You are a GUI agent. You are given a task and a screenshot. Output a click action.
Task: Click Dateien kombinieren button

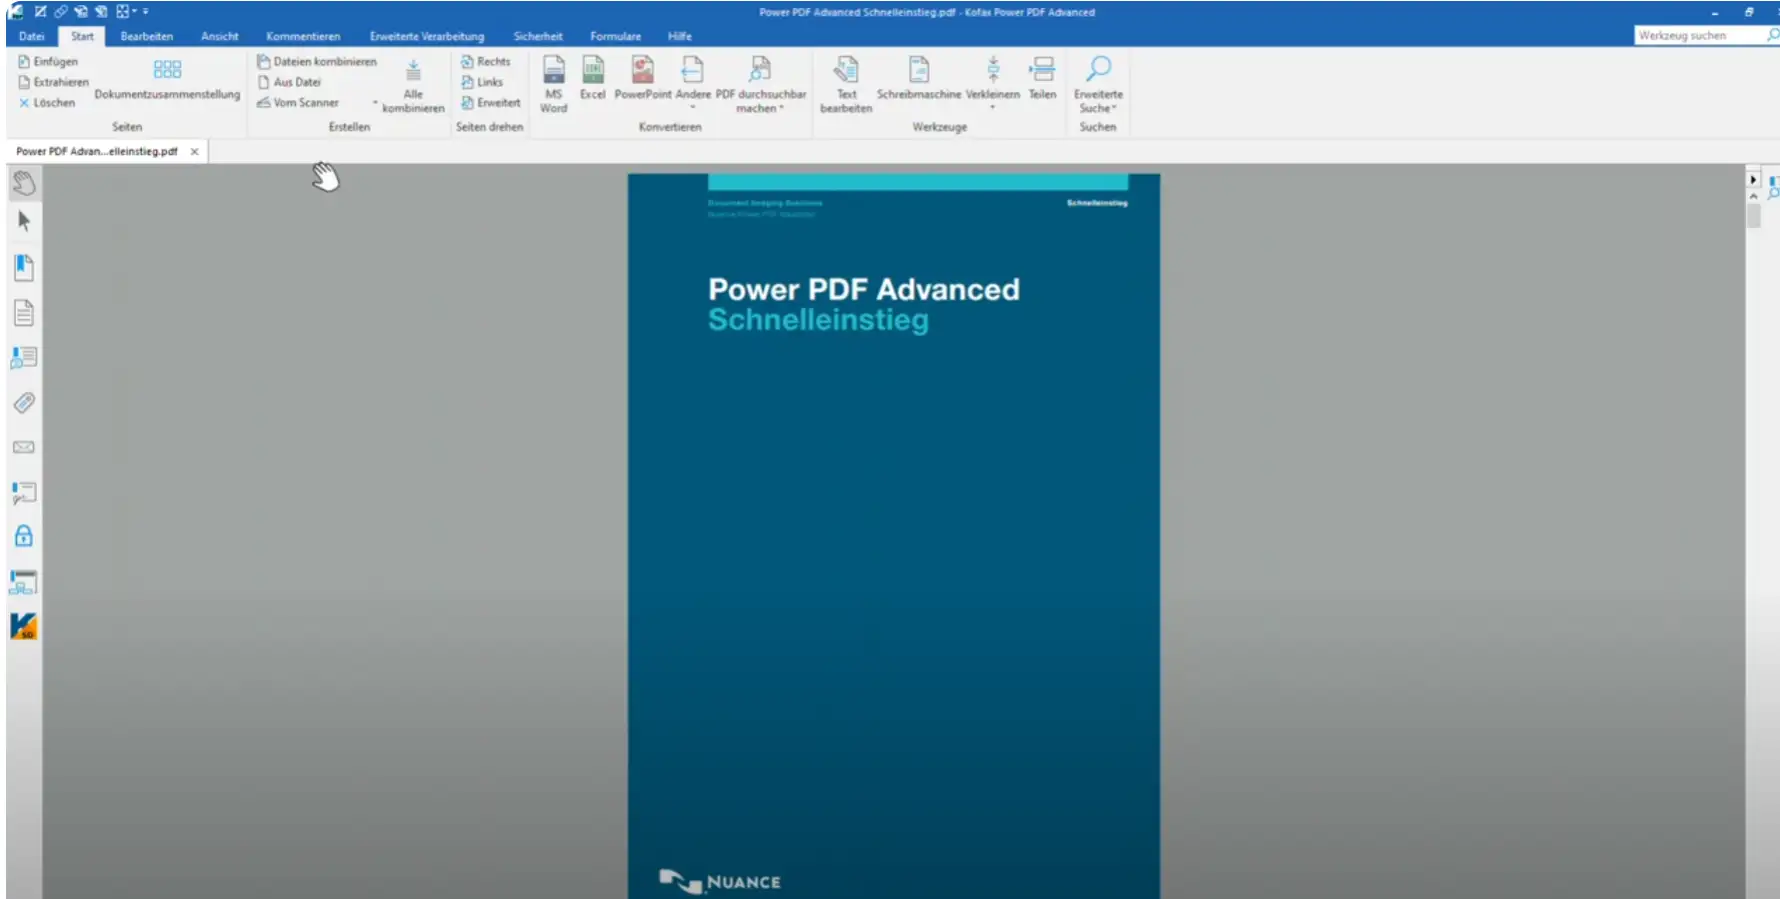coord(317,62)
